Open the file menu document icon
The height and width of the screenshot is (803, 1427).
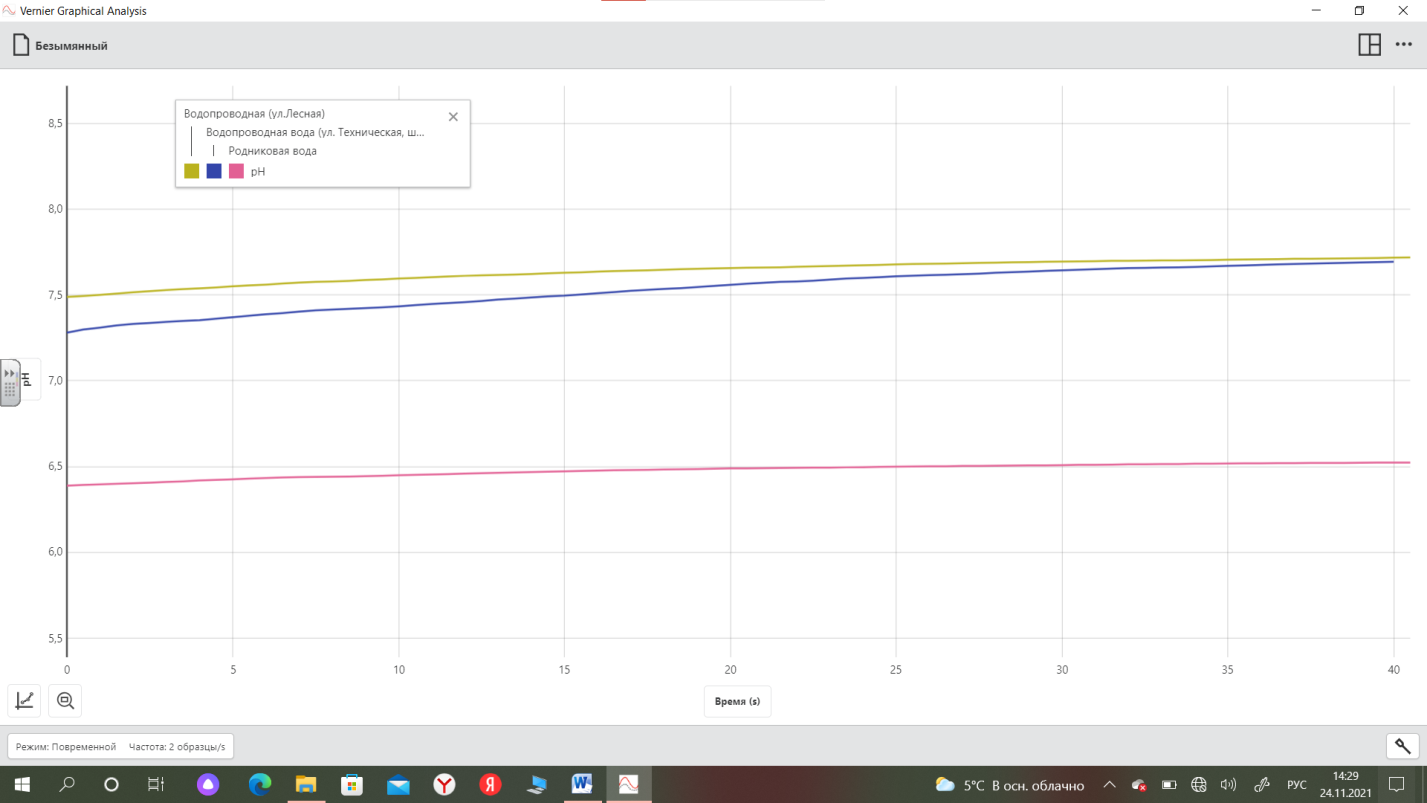pyautogui.click(x=21, y=45)
